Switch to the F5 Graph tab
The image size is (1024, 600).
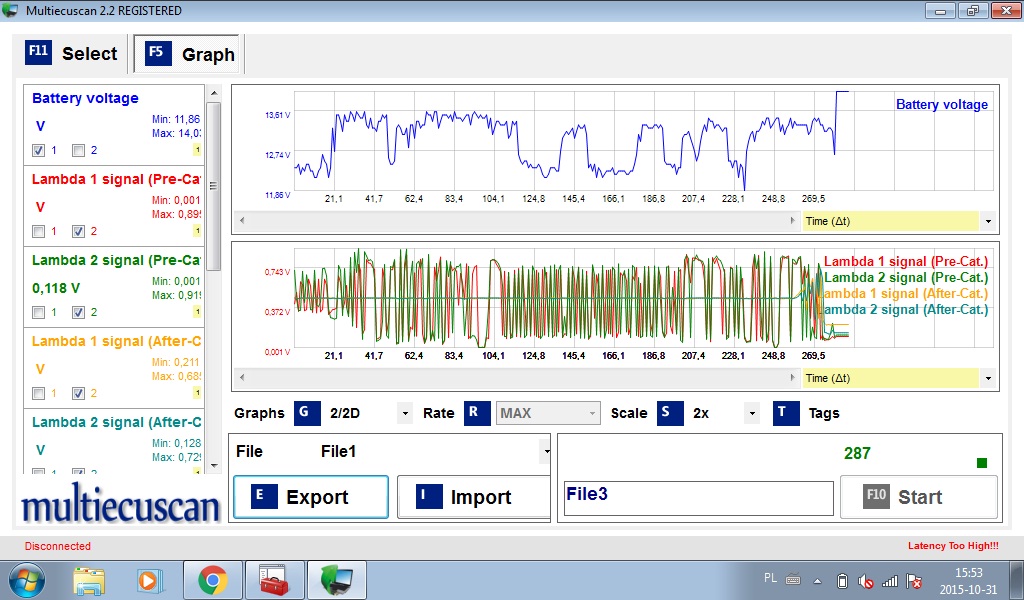point(190,54)
